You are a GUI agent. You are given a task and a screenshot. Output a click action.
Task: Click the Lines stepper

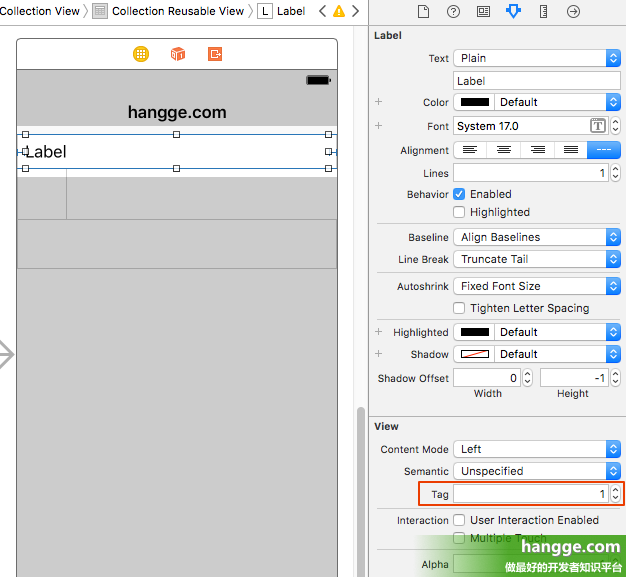tap(615, 173)
